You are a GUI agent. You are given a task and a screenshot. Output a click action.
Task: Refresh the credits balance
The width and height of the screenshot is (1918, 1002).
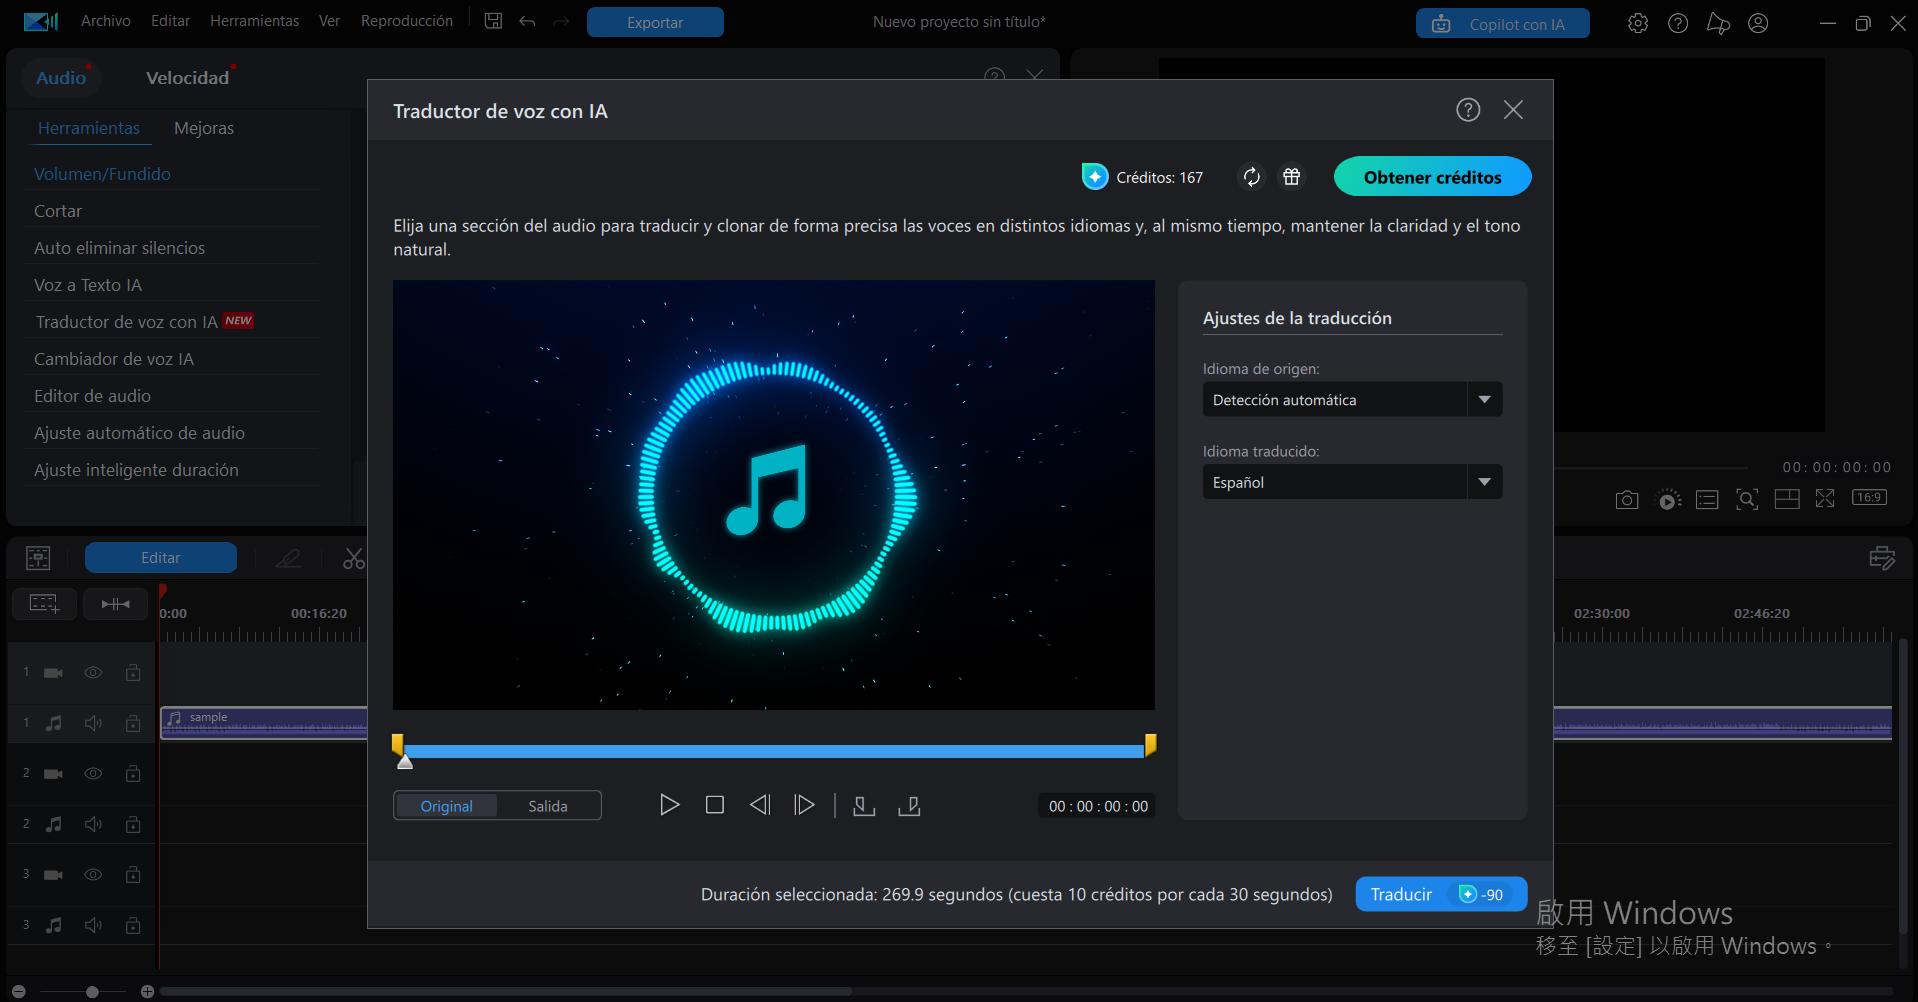1251,176
